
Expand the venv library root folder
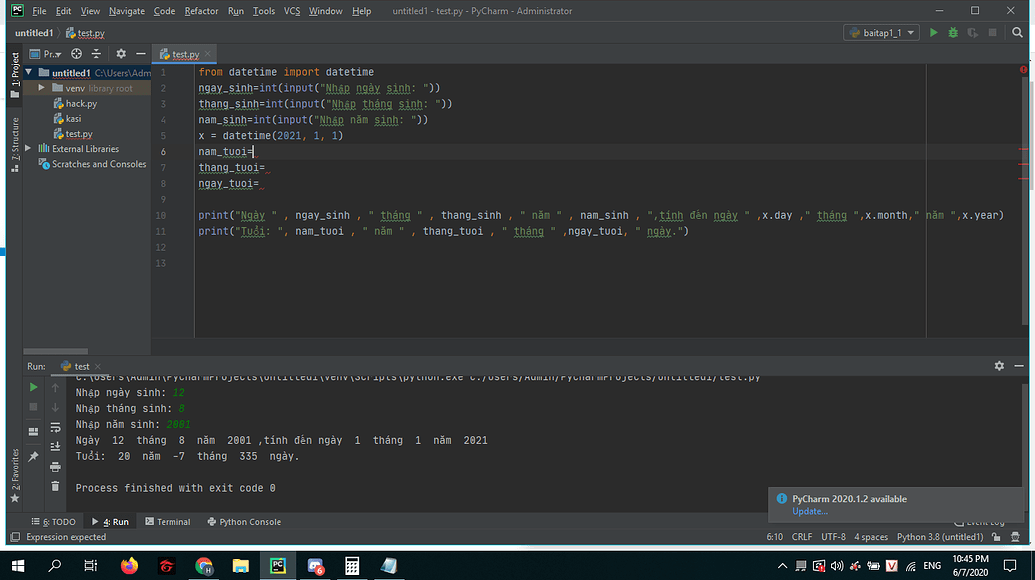click(x=42, y=88)
